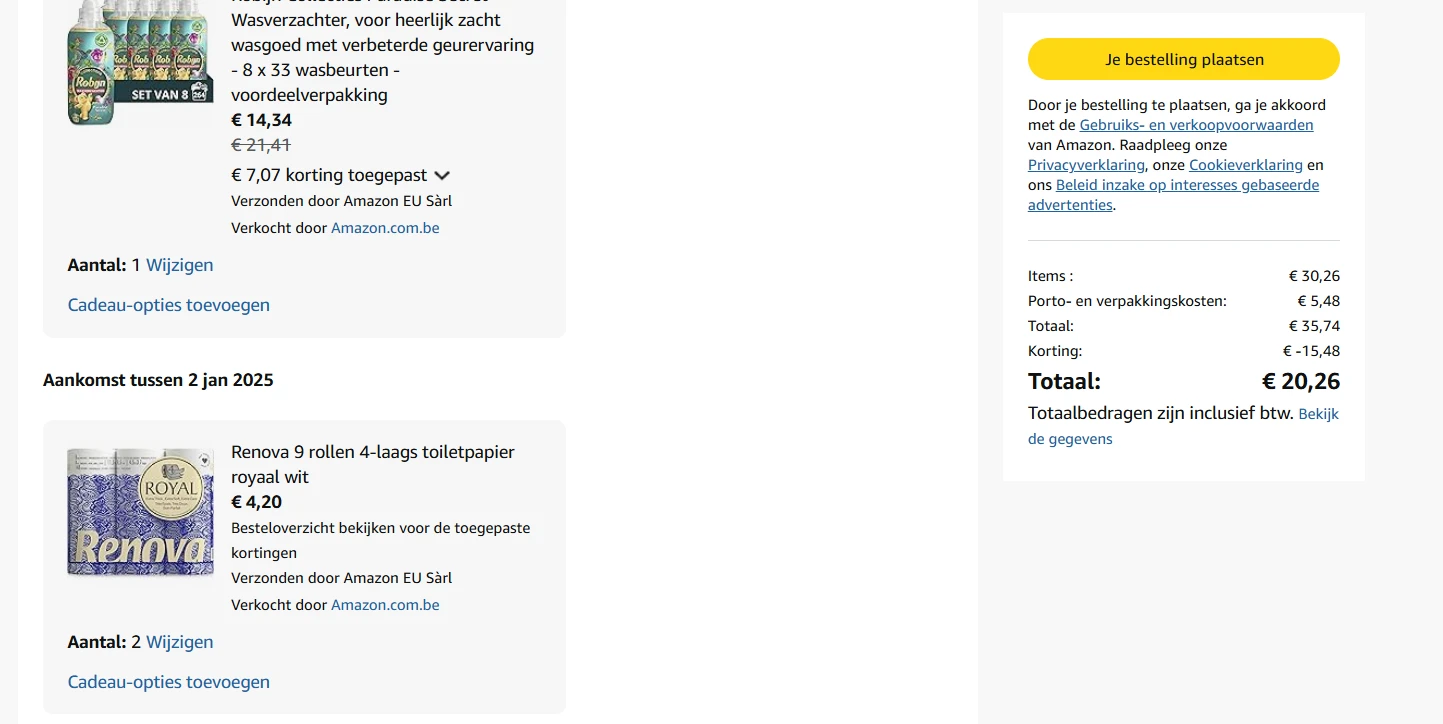1443x724 pixels.
Task: Change quantity of the Robijn Wasverzachter via Wijzigen
Action: pyautogui.click(x=180, y=265)
